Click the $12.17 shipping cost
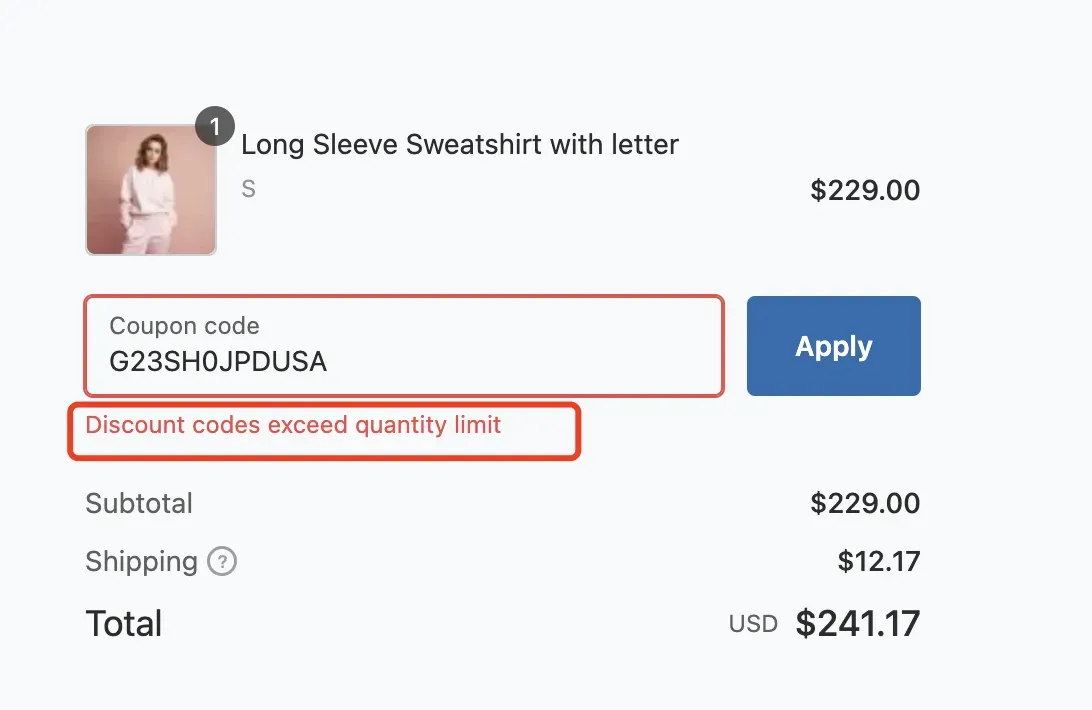The width and height of the screenshot is (1092, 710). [878, 562]
